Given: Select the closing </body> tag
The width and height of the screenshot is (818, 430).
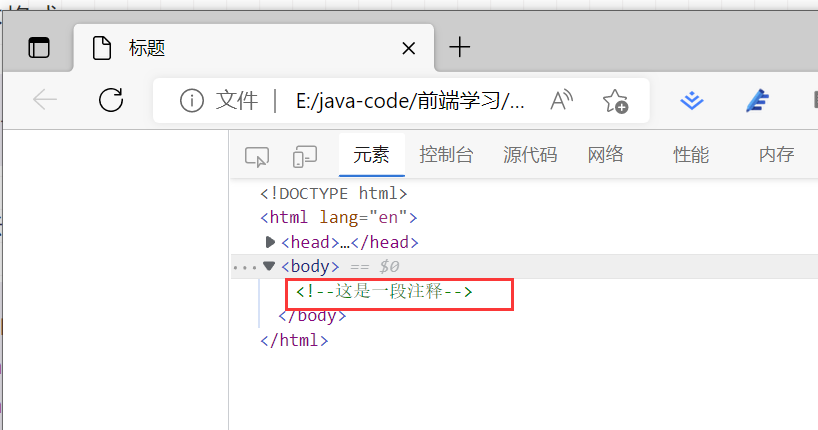Looking at the screenshot, I should pyautogui.click(x=312, y=316).
